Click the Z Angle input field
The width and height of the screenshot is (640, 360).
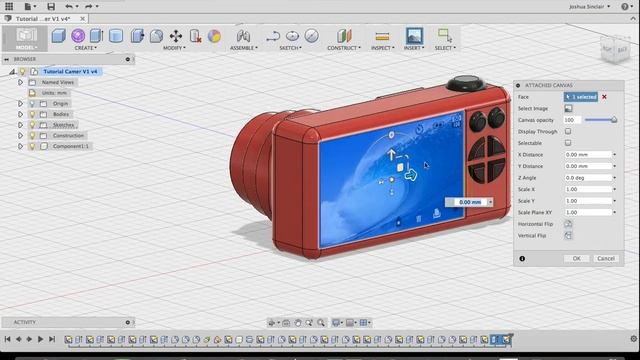[588, 178]
